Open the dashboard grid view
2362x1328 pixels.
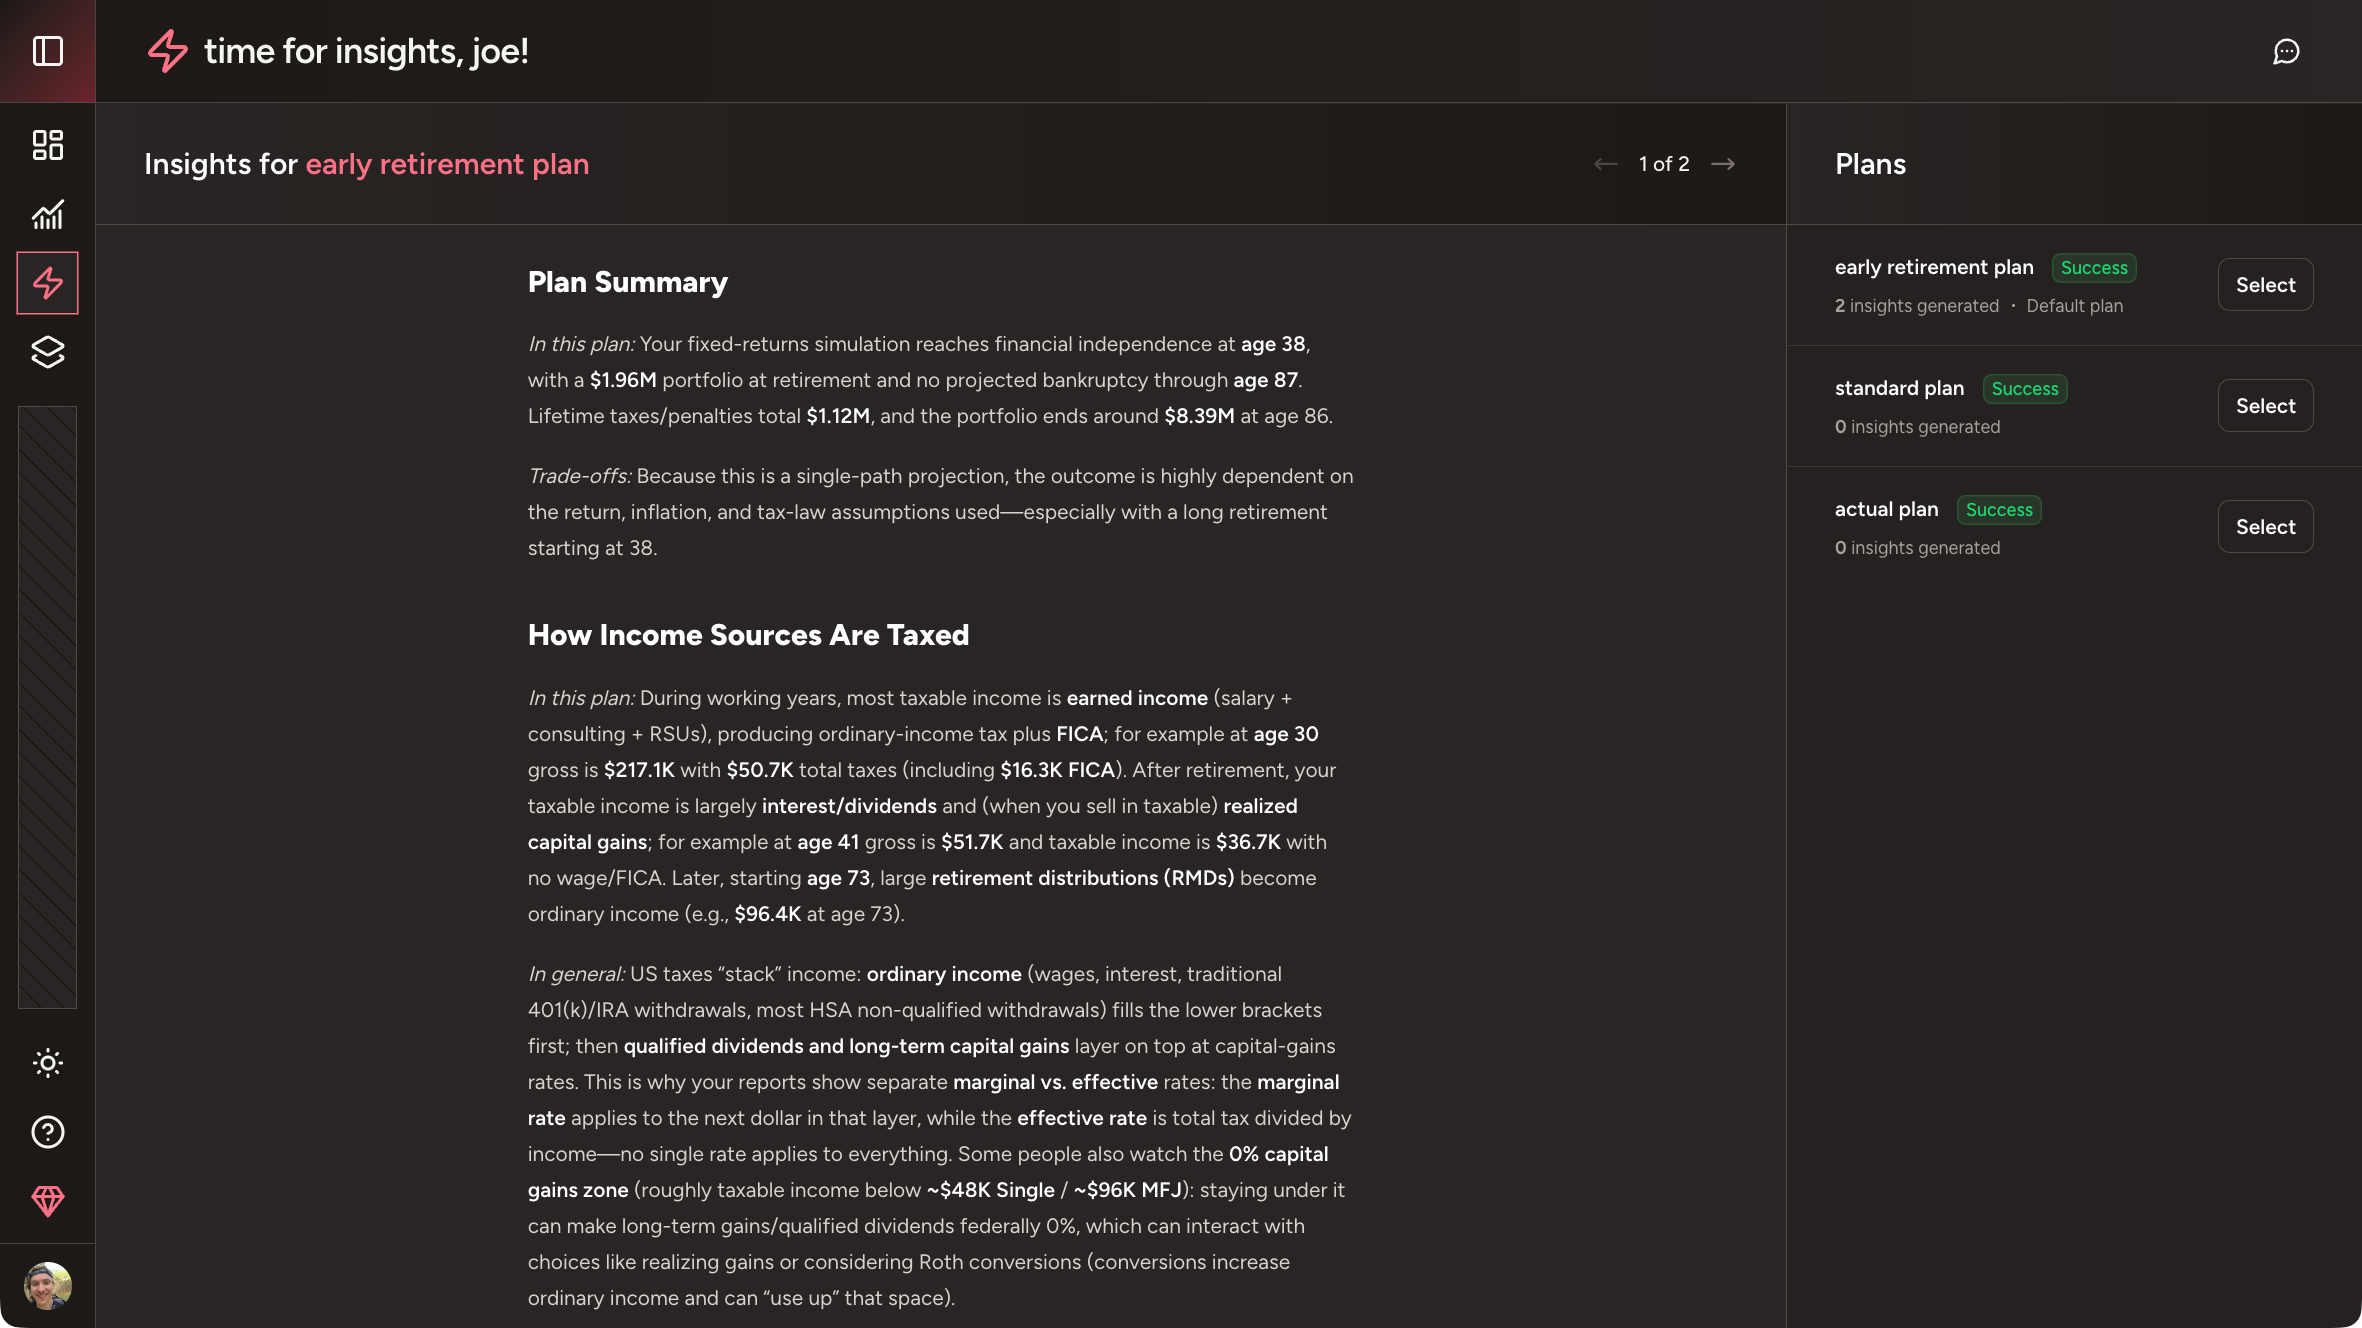[x=47, y=145]
